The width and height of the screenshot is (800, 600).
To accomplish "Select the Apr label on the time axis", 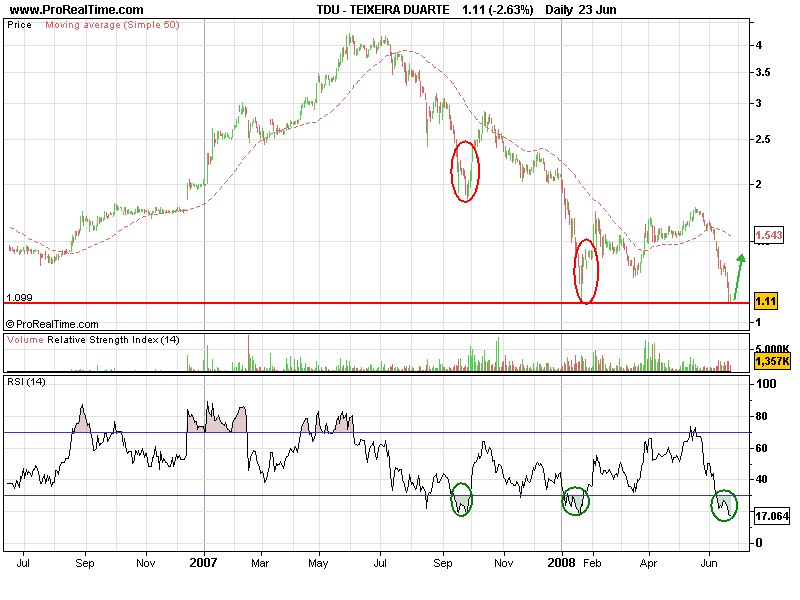I will [648, 564].
